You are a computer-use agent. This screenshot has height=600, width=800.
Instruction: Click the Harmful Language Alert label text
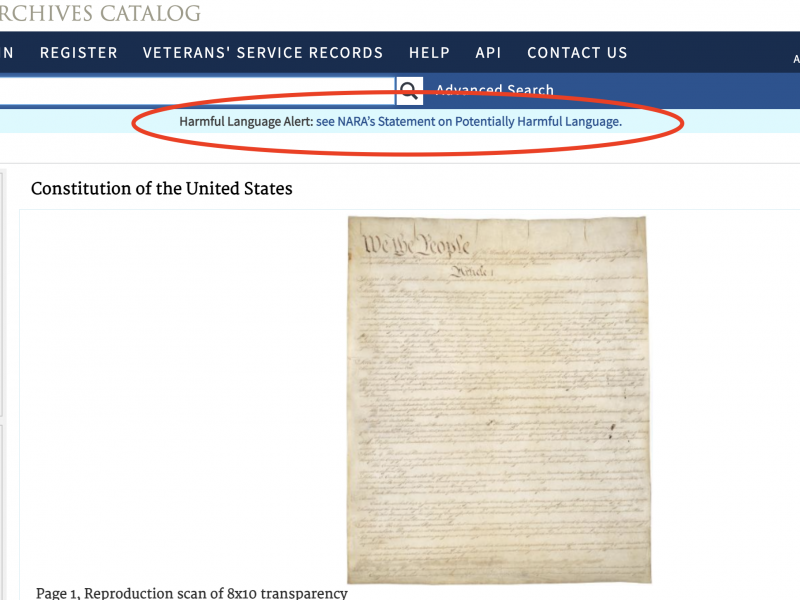coord(246,121)
